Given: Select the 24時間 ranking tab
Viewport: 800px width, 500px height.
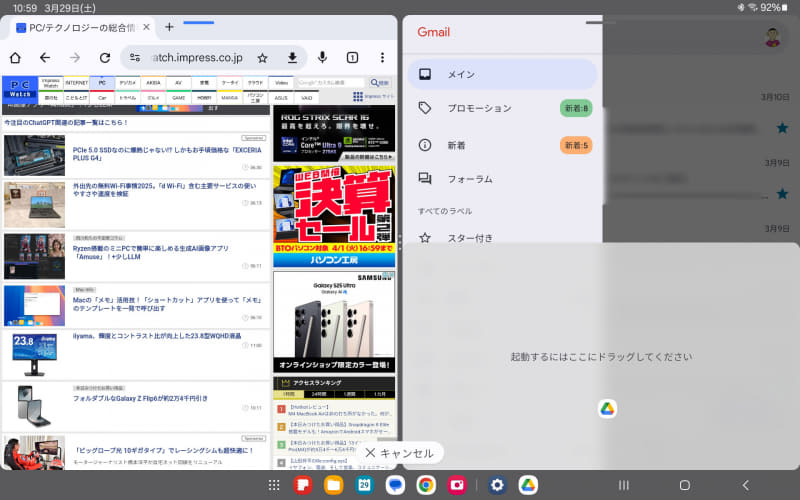Looking at the screenshot, I should (319, 394).
